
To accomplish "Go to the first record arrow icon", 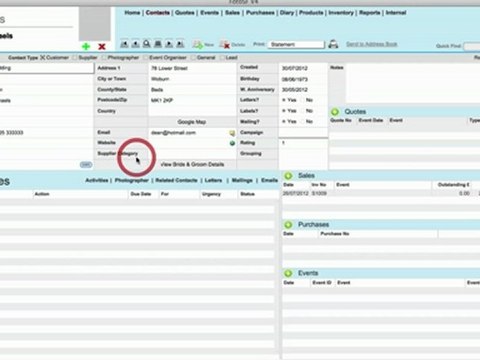I will pos(124,44).
